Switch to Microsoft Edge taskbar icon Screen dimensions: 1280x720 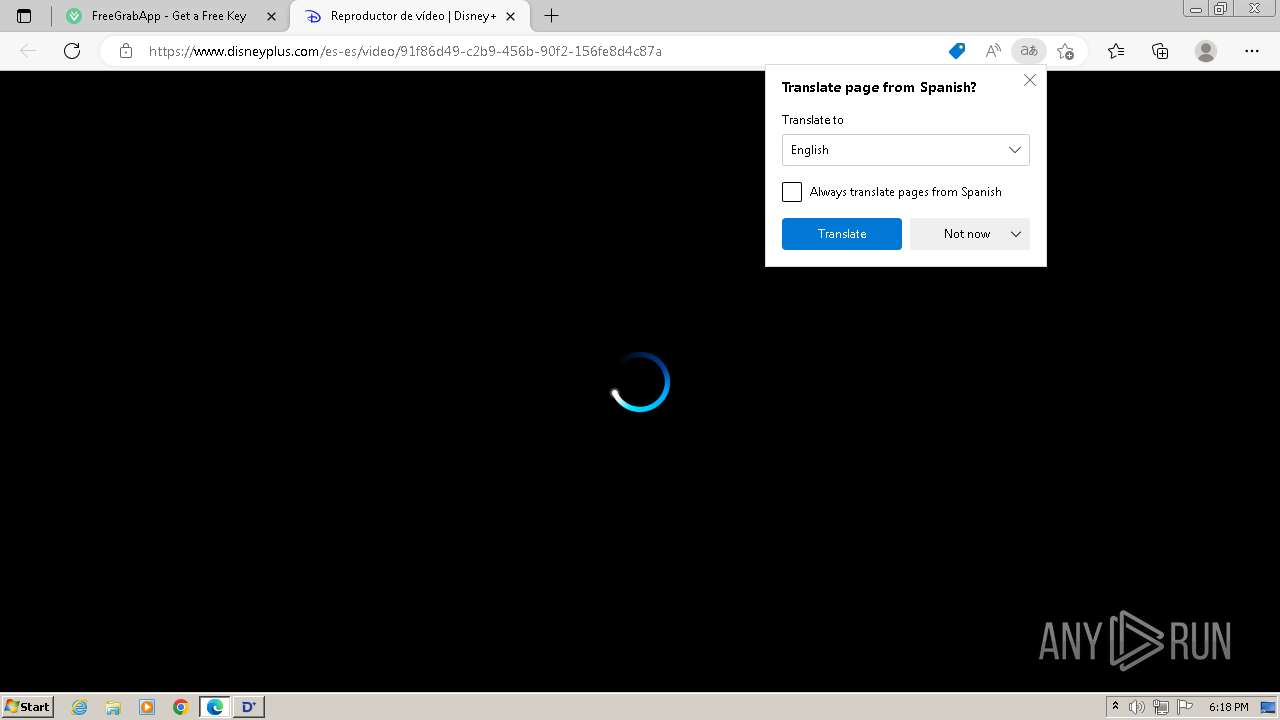tap(215, 707)
